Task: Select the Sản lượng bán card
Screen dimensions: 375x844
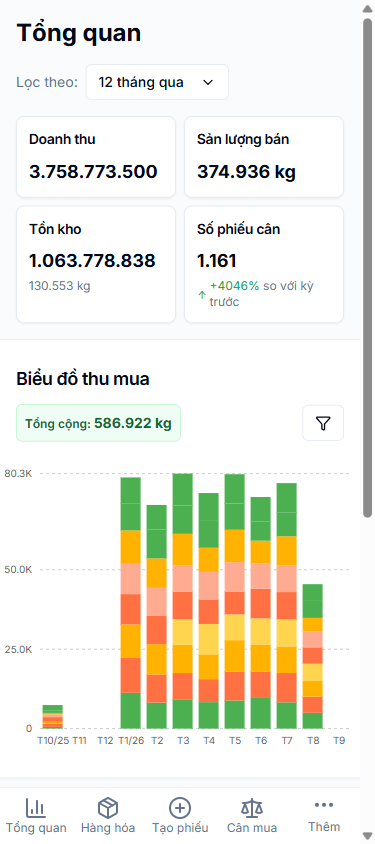Action: 264,157
